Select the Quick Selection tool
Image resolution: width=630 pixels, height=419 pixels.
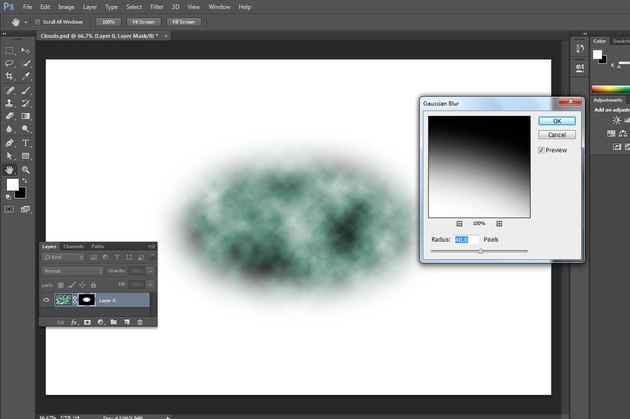(26, 63)
